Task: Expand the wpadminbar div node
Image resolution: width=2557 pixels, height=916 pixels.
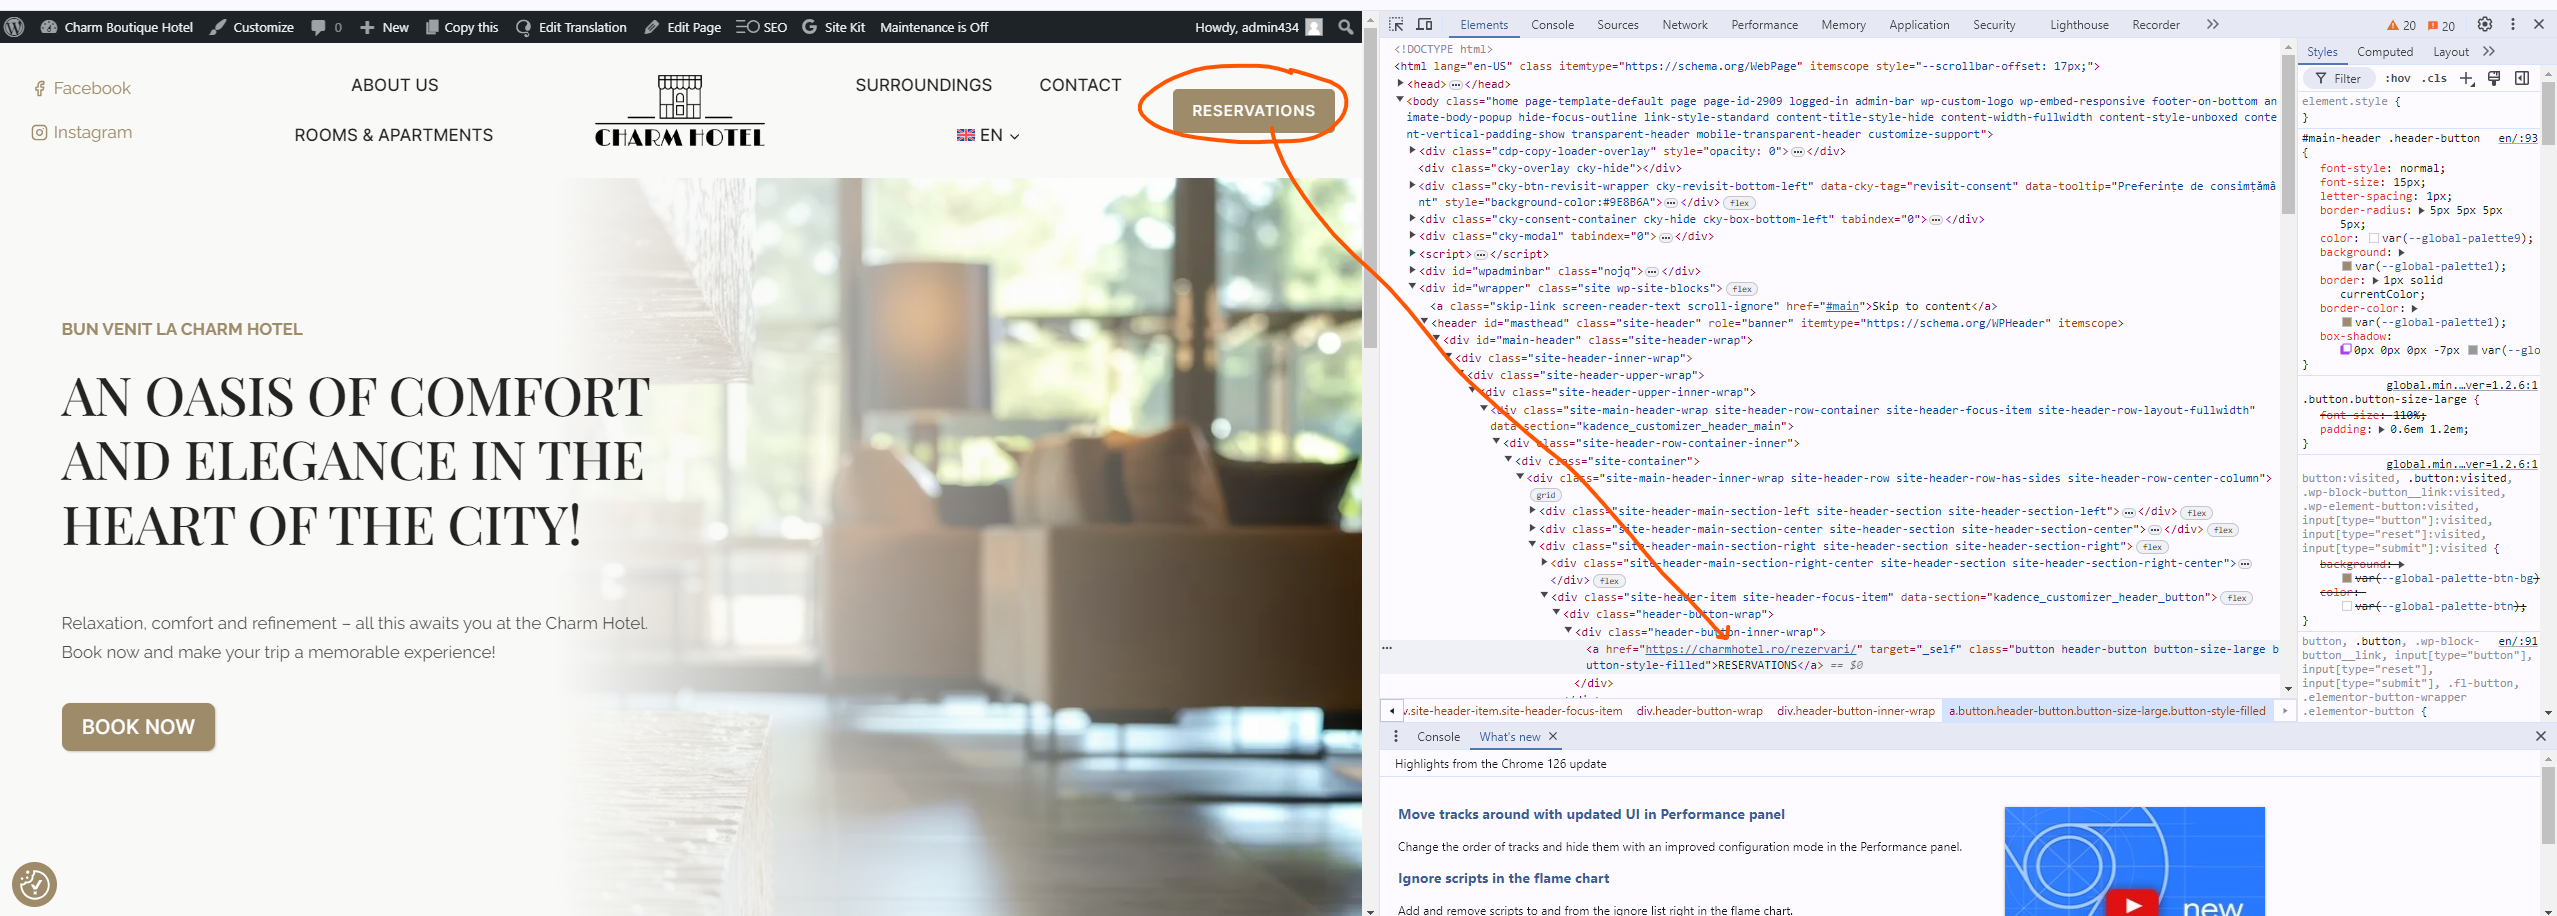Action: (1412, 271)
